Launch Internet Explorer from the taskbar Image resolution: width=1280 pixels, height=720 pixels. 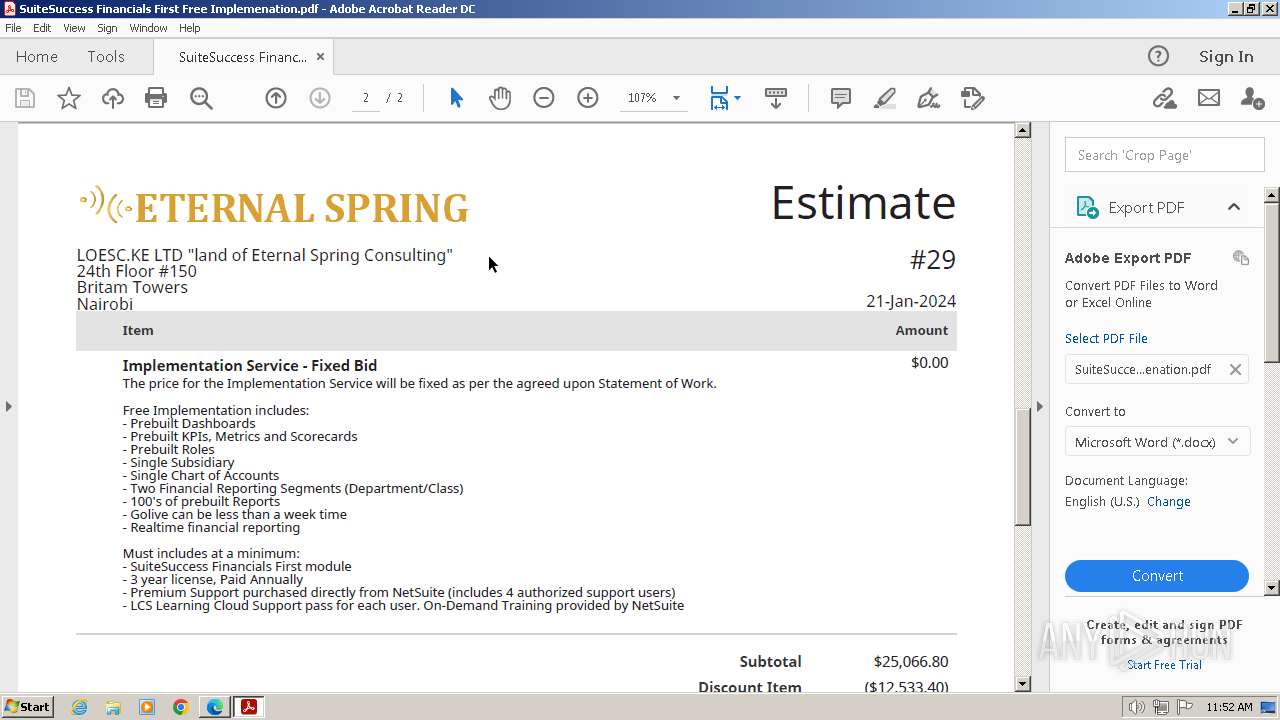[79, 707]
